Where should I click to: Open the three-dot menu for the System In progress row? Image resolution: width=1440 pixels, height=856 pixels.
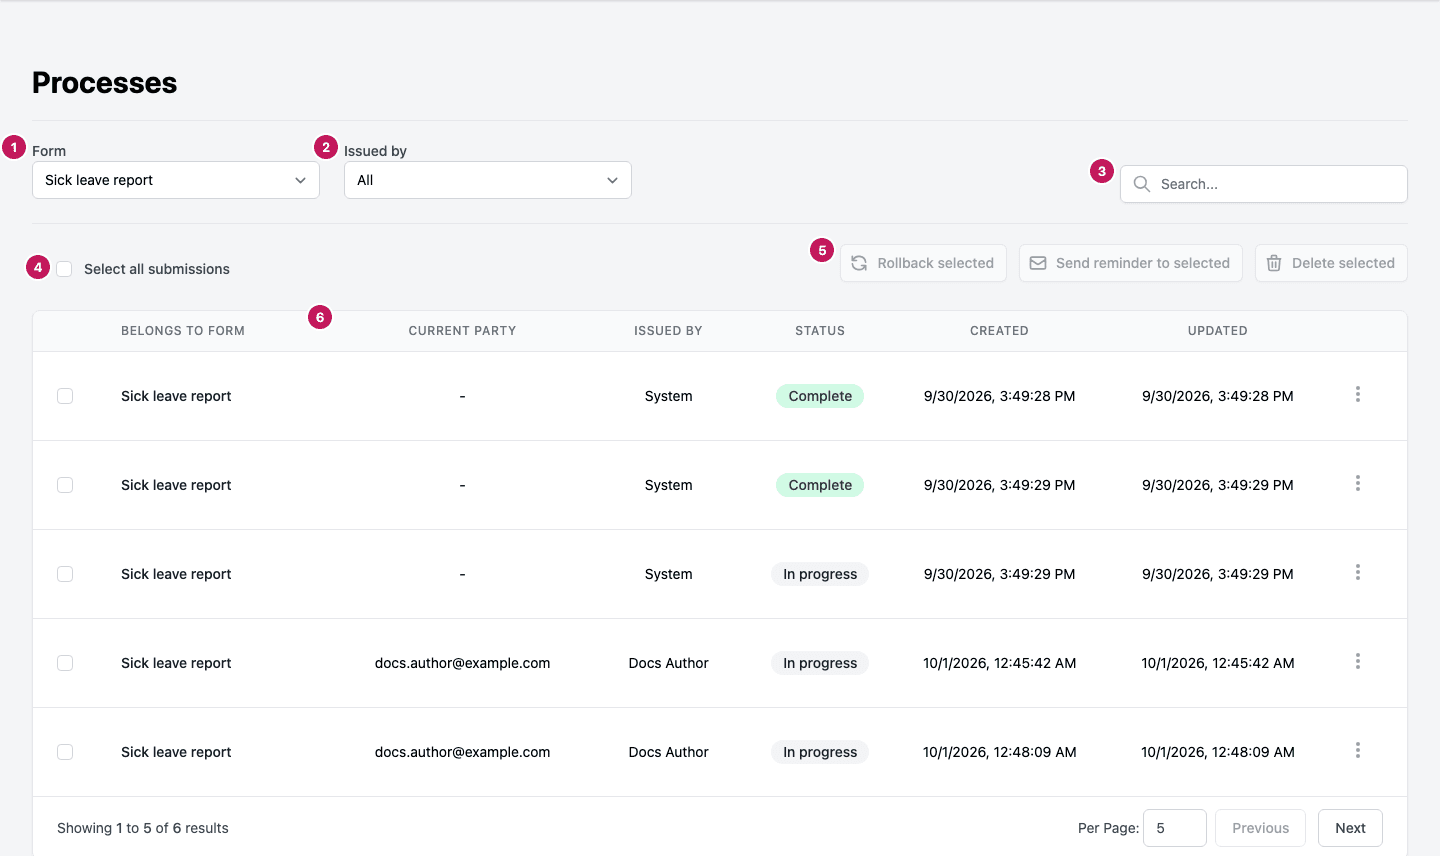click(x=1358, y=573)
